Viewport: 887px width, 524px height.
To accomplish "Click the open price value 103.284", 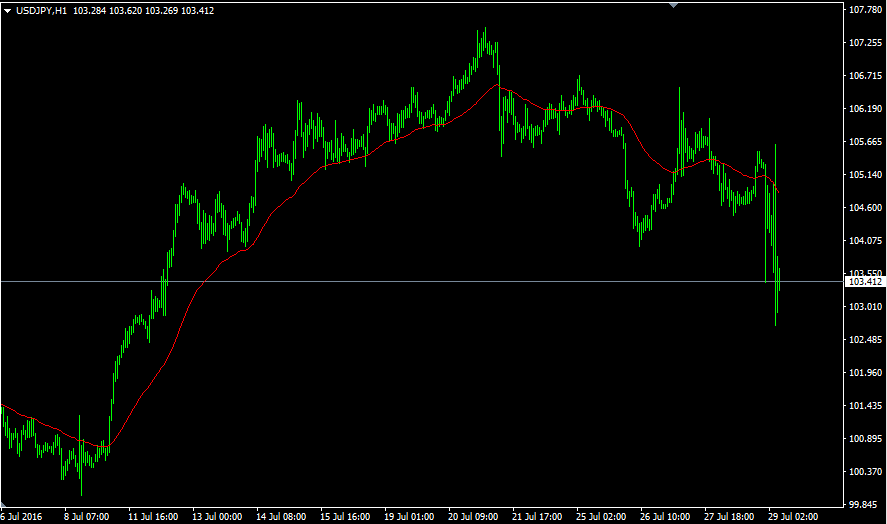I will point(89,11).
